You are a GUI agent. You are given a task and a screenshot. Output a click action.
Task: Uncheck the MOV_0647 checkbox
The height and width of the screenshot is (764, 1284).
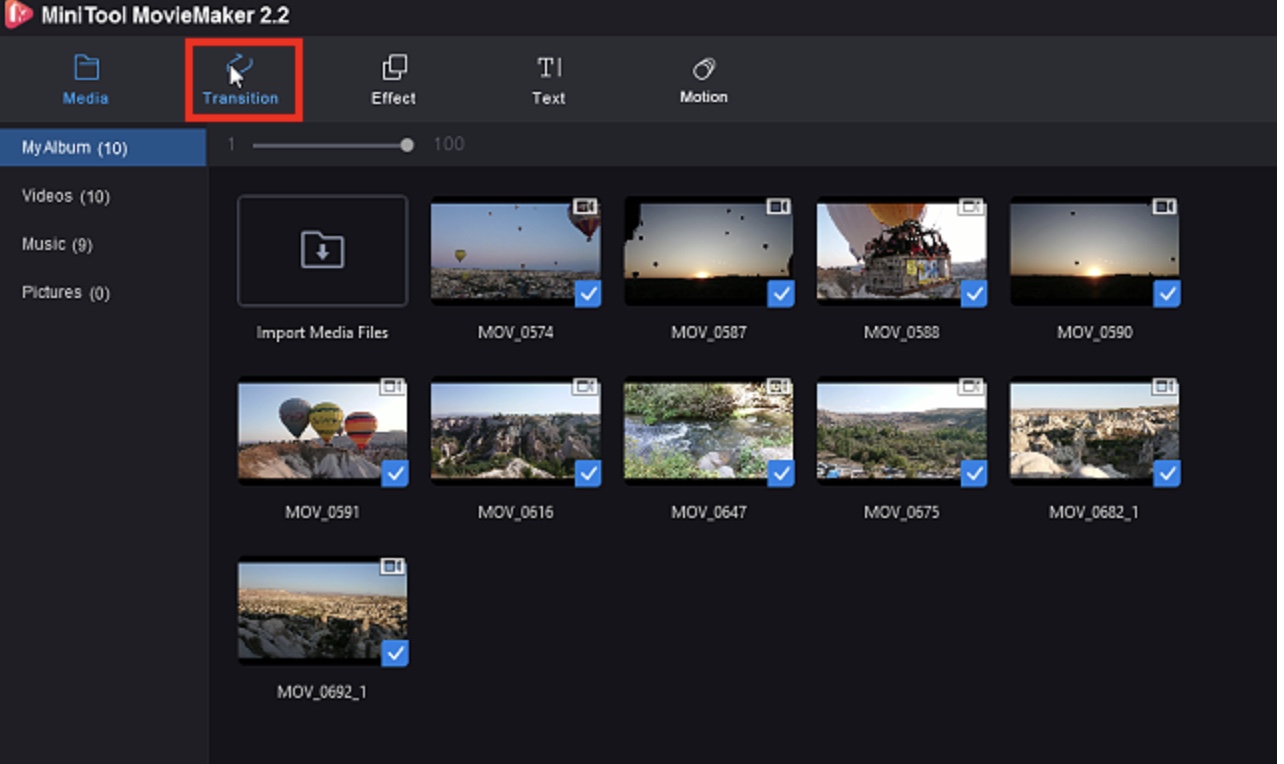point(781,473)
